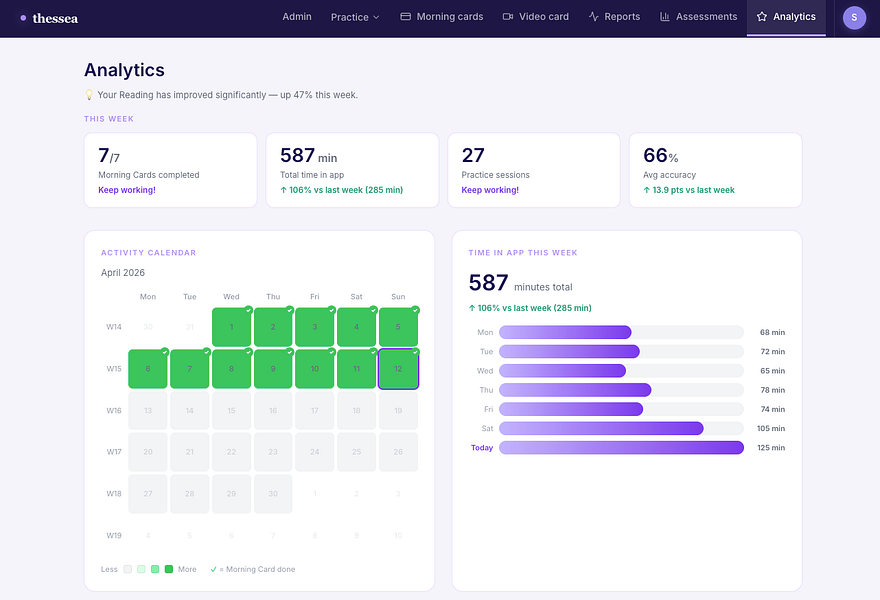Image resolution: width=880 pixels, height=600 pixels.
Task: Select April 9 calendar day
Action: 273,369
